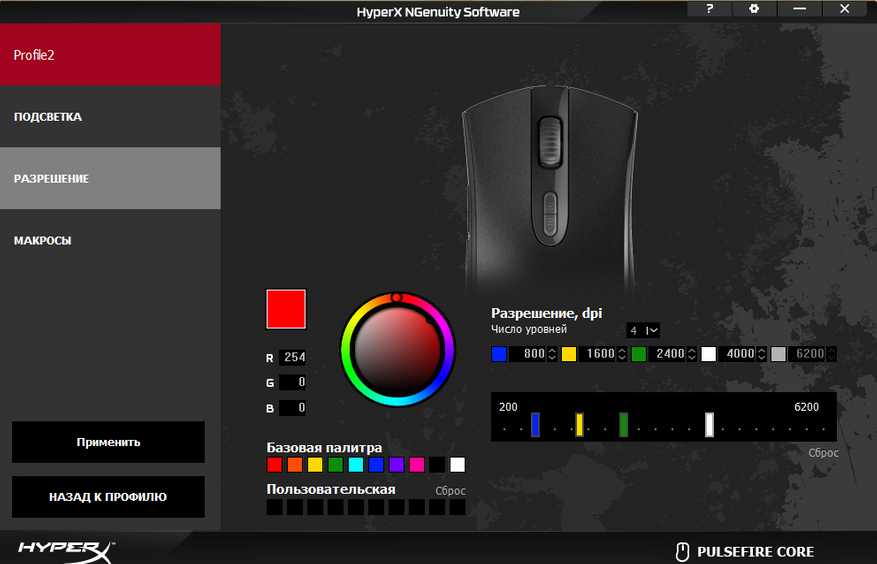The height and width of the screenshot is (564, 877).
Task: Click the DPI button on mouse image
Action: click(x=550, y=213)
